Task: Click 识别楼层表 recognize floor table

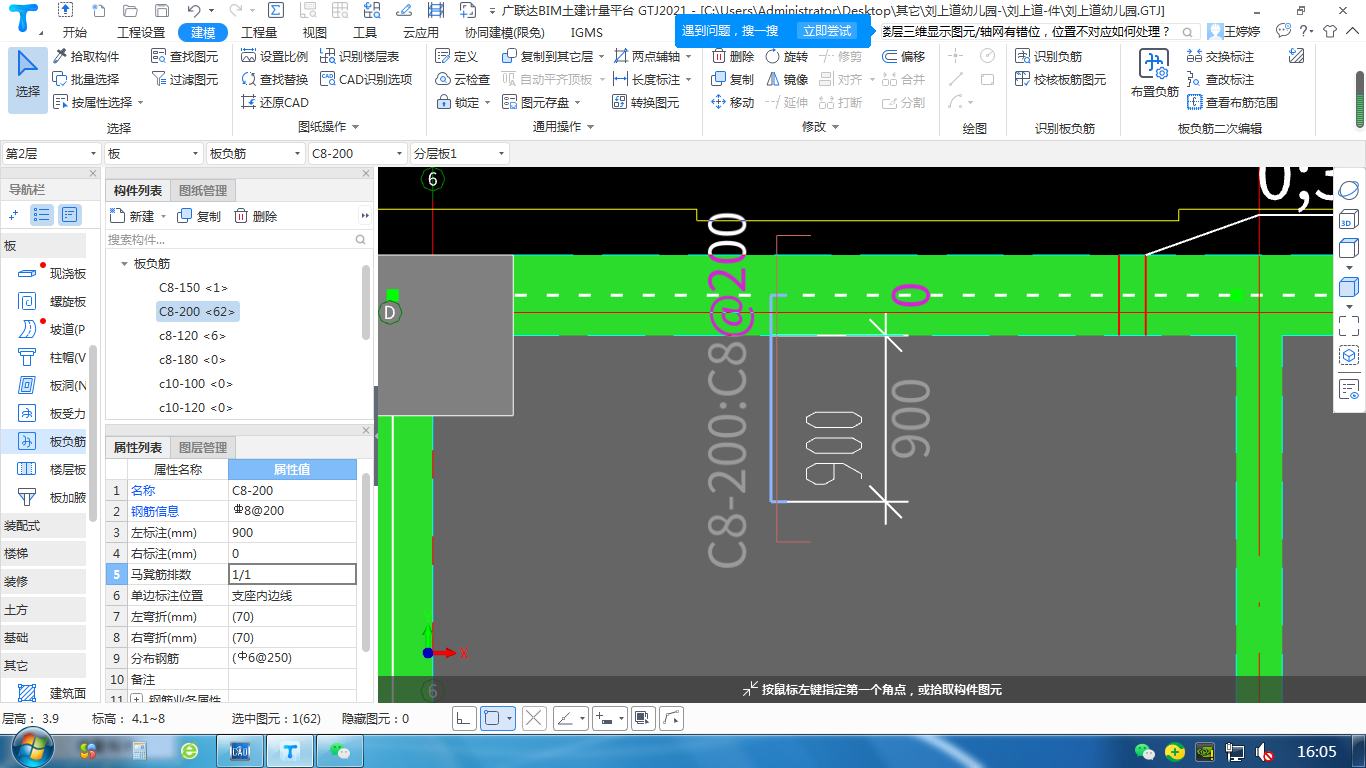Action: (x=360, y=56)
